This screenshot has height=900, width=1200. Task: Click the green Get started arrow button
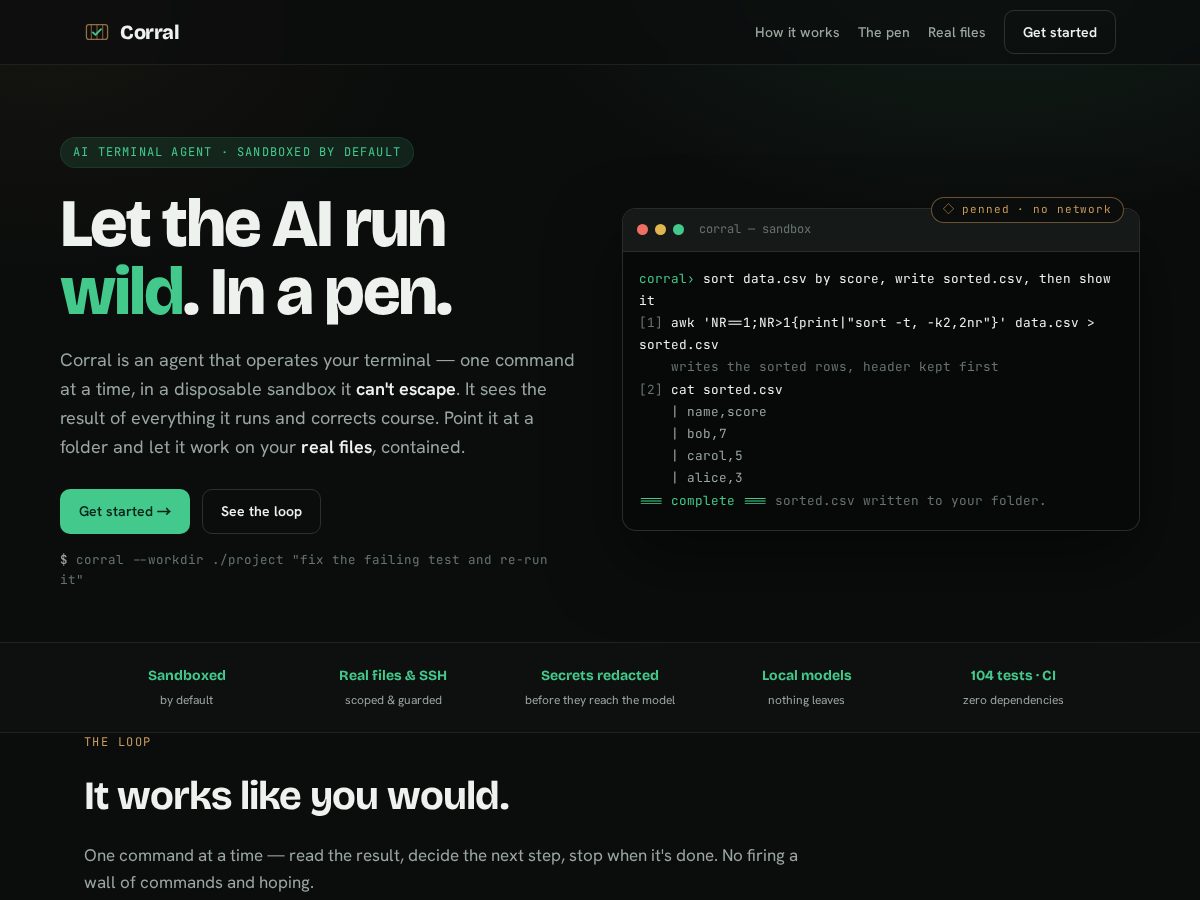[x=125, y=511]
